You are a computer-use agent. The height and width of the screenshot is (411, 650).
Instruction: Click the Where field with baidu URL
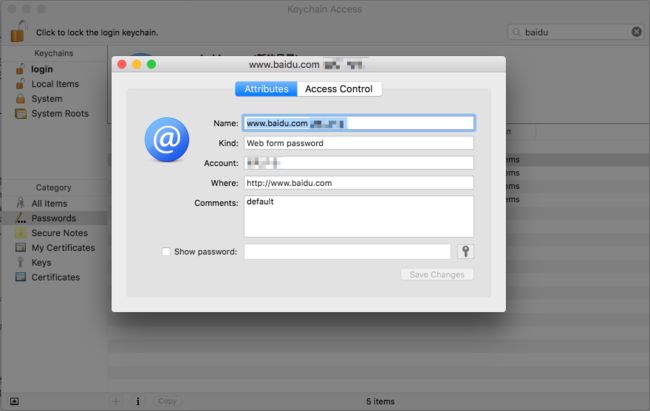pos(359,183)
